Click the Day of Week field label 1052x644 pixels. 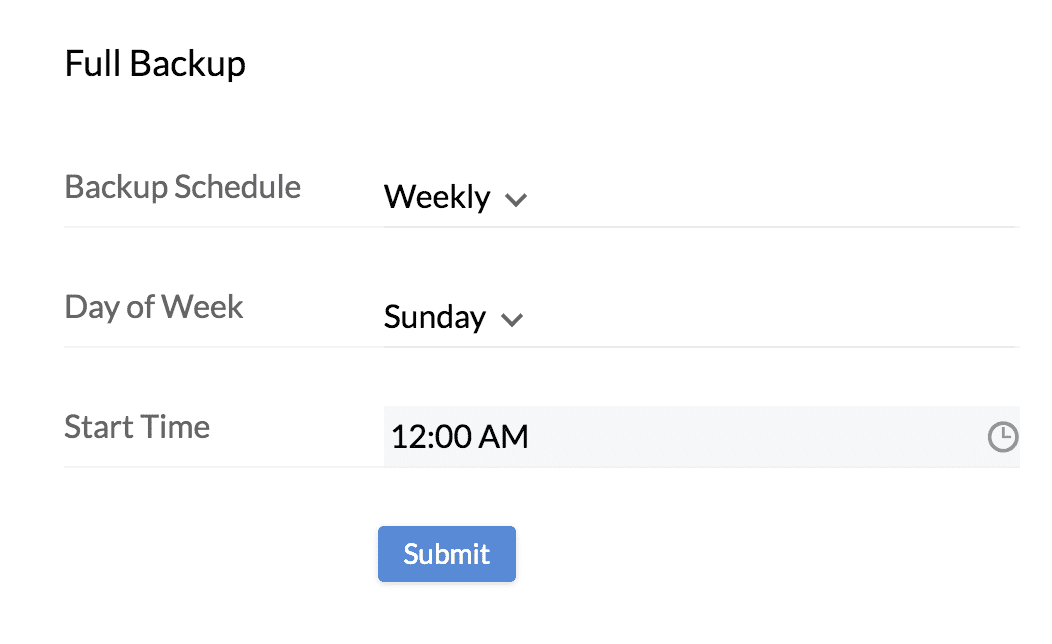pos(153,307)
